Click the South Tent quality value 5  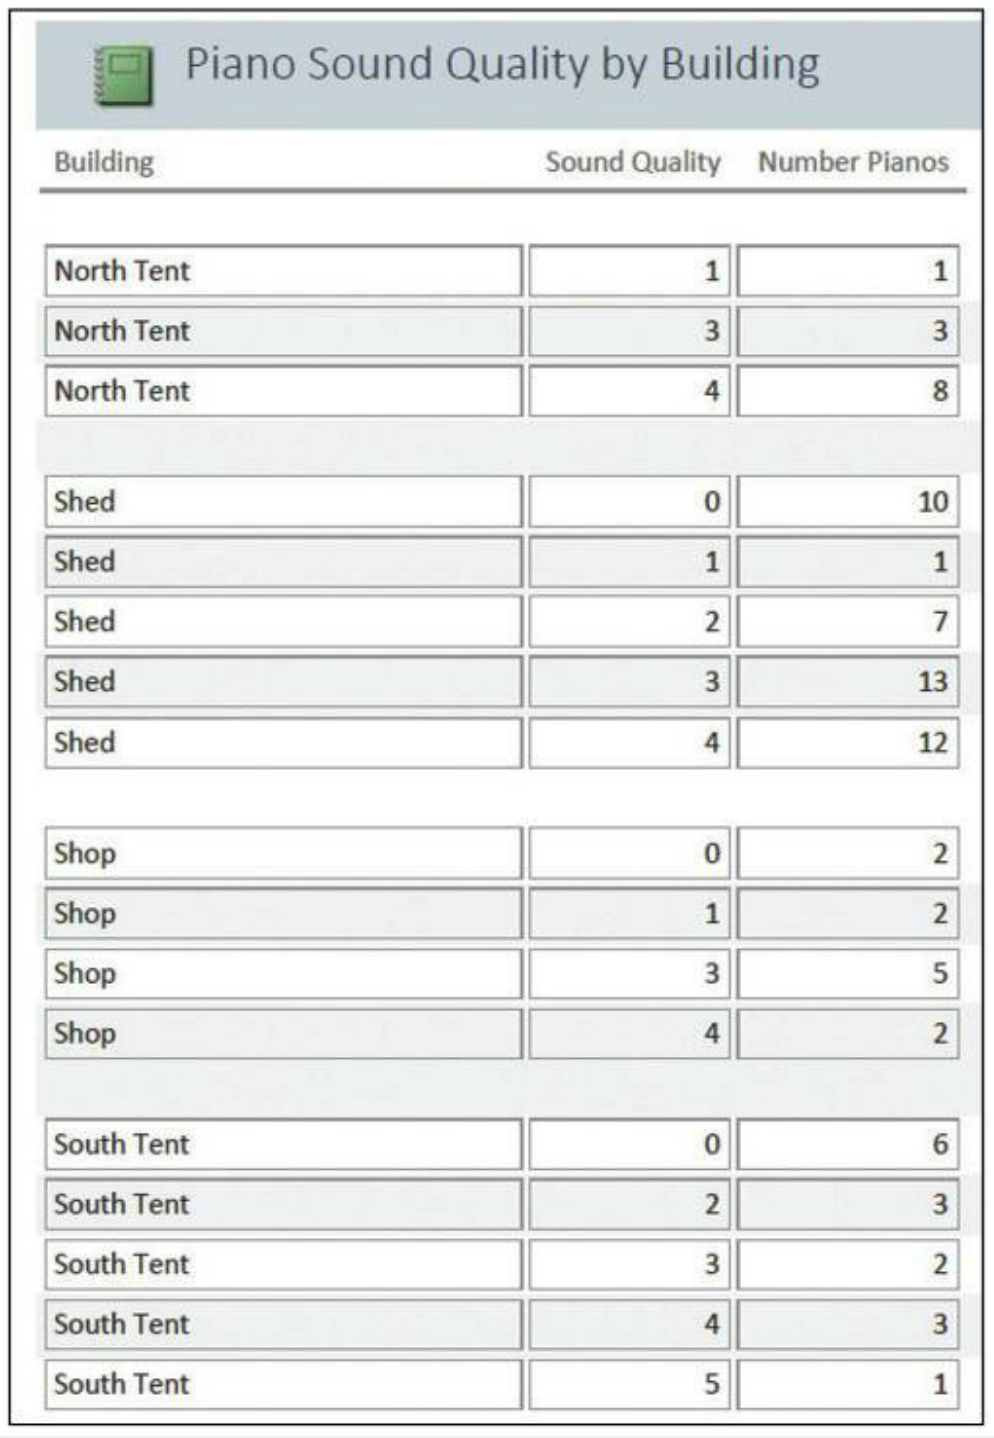[x=630, y=1383]
